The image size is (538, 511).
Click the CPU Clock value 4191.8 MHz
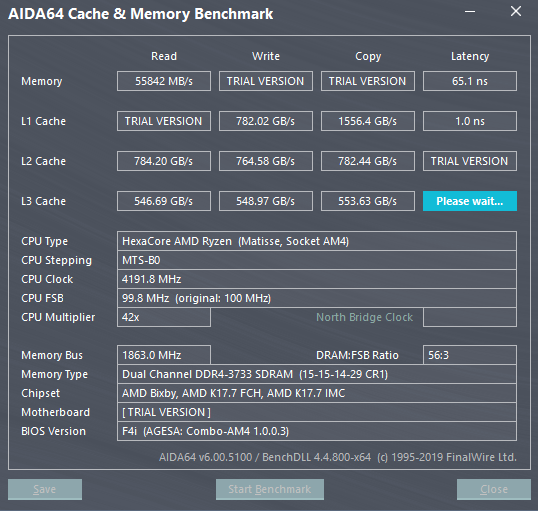point(317,279)
